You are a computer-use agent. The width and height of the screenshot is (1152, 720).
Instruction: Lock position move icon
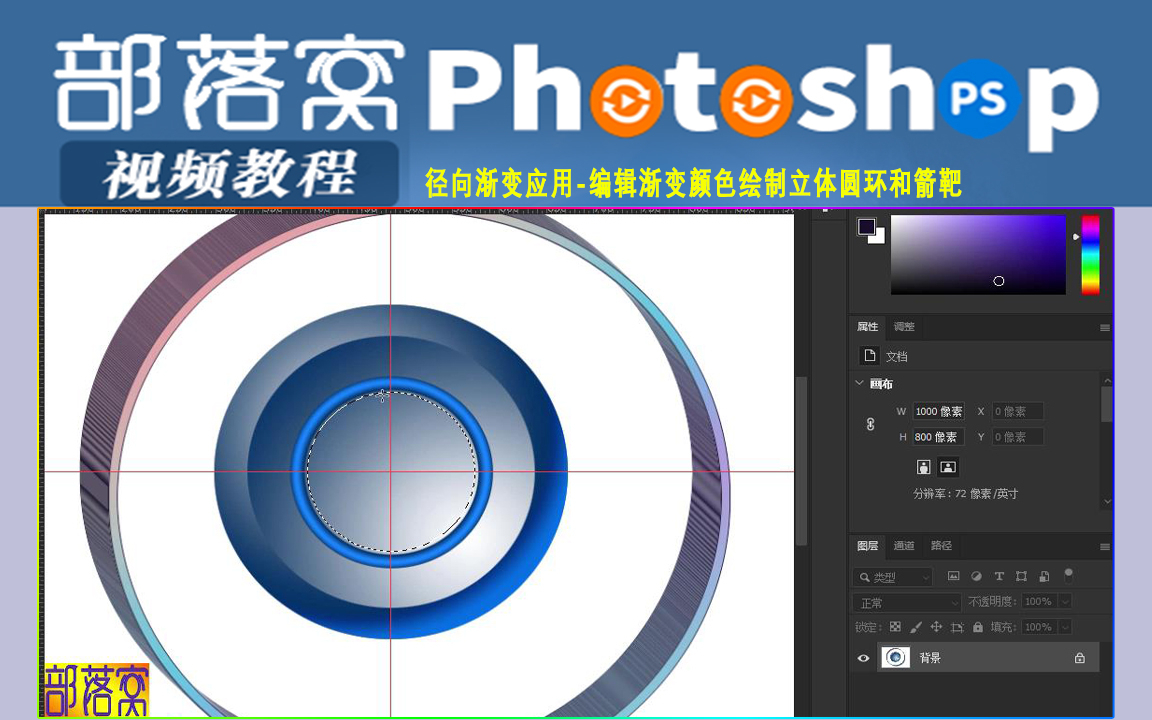click(x=936, y=627)
